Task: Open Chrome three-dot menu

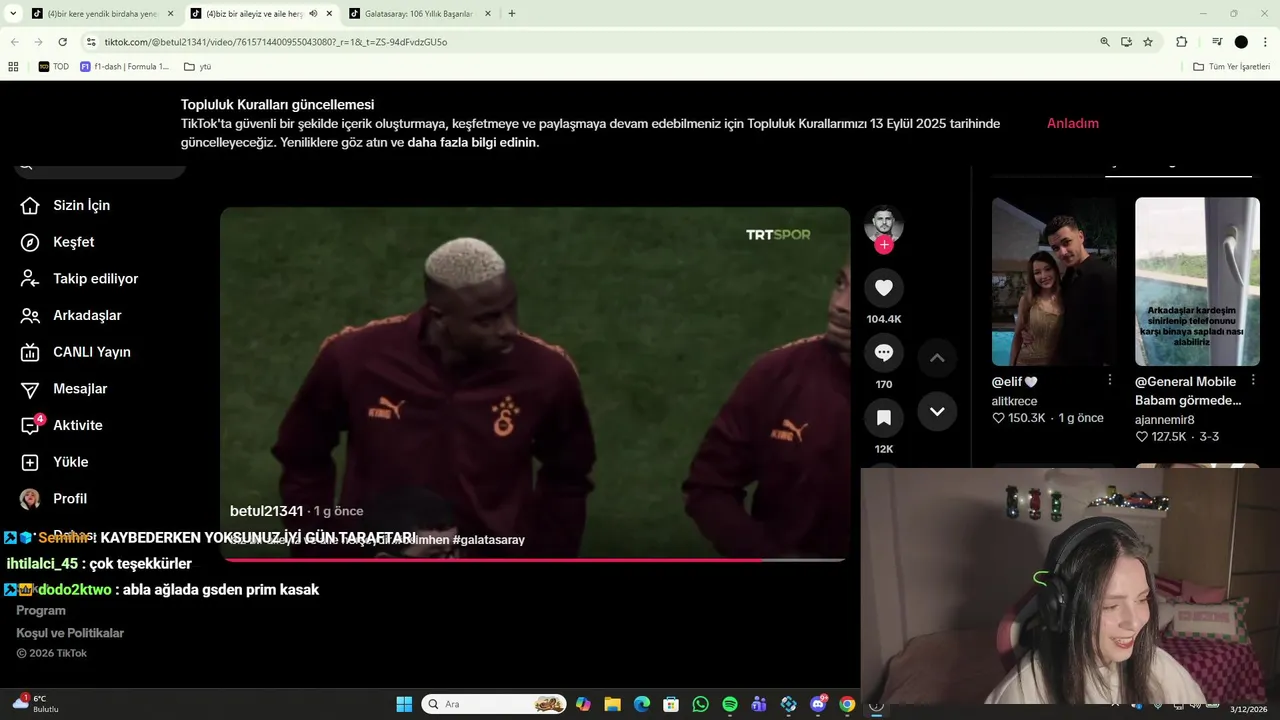Action: coord(1265,42)
